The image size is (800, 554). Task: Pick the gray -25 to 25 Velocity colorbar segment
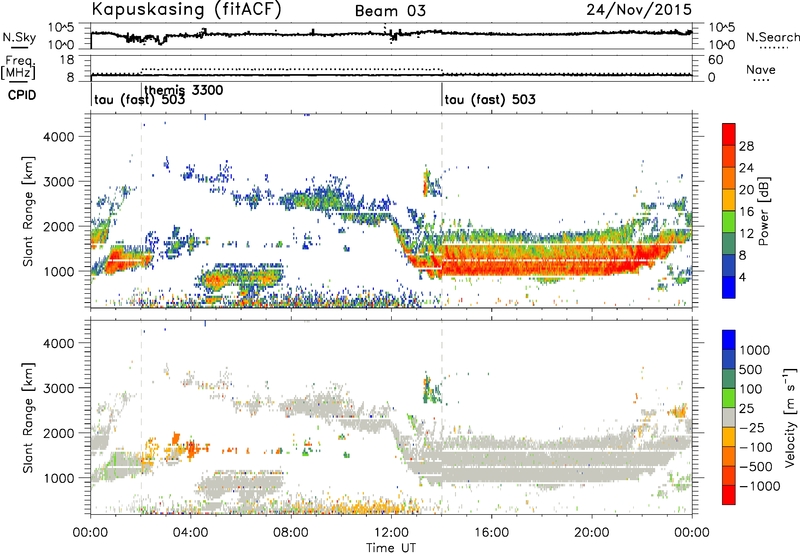click(x=729, y=417)
